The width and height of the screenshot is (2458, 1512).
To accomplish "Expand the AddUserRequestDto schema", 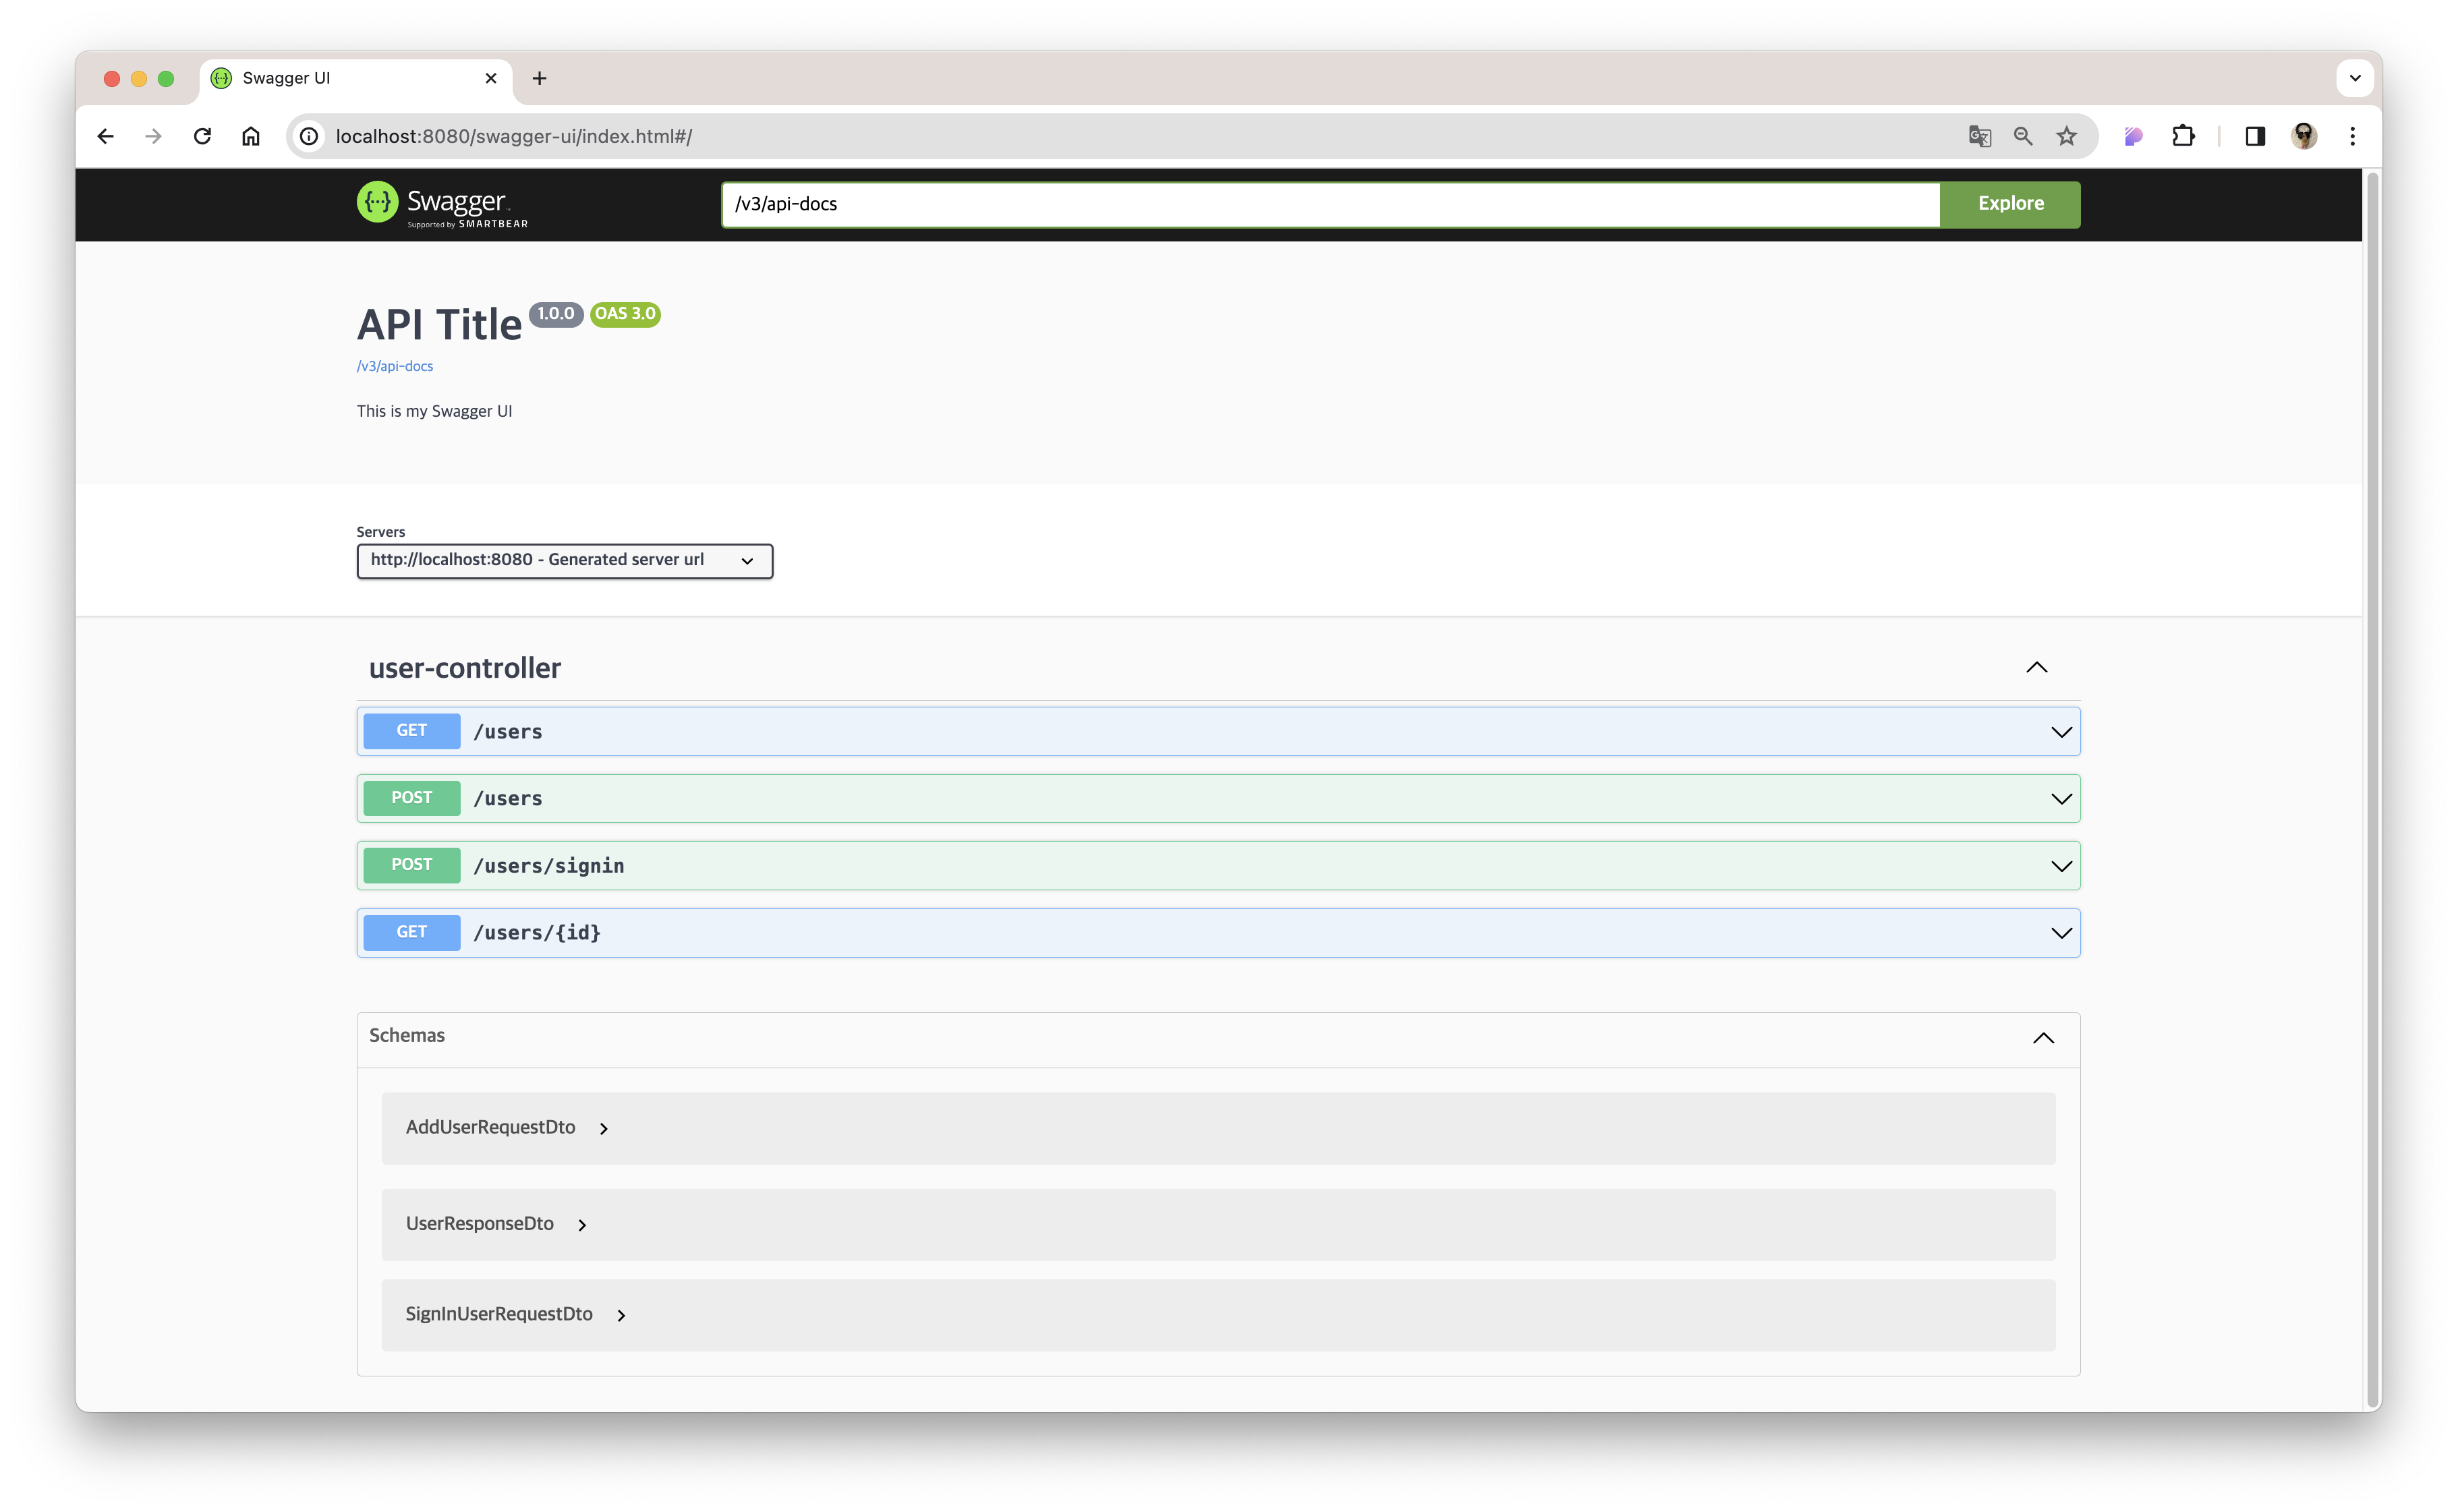I will [x=507, y=1128].
